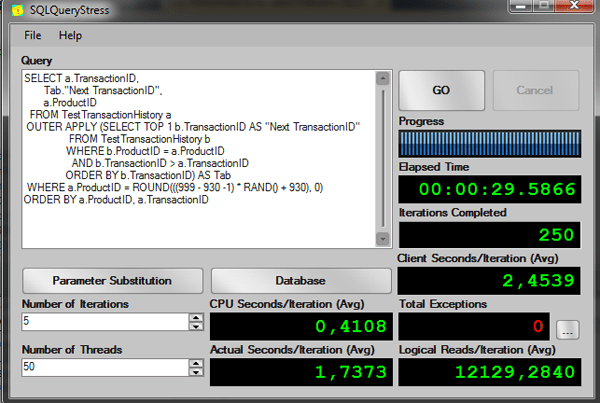This screenshot has height=403, width=600.
Task: Focus the Number of Iterations field
Action: pos(105,321)
